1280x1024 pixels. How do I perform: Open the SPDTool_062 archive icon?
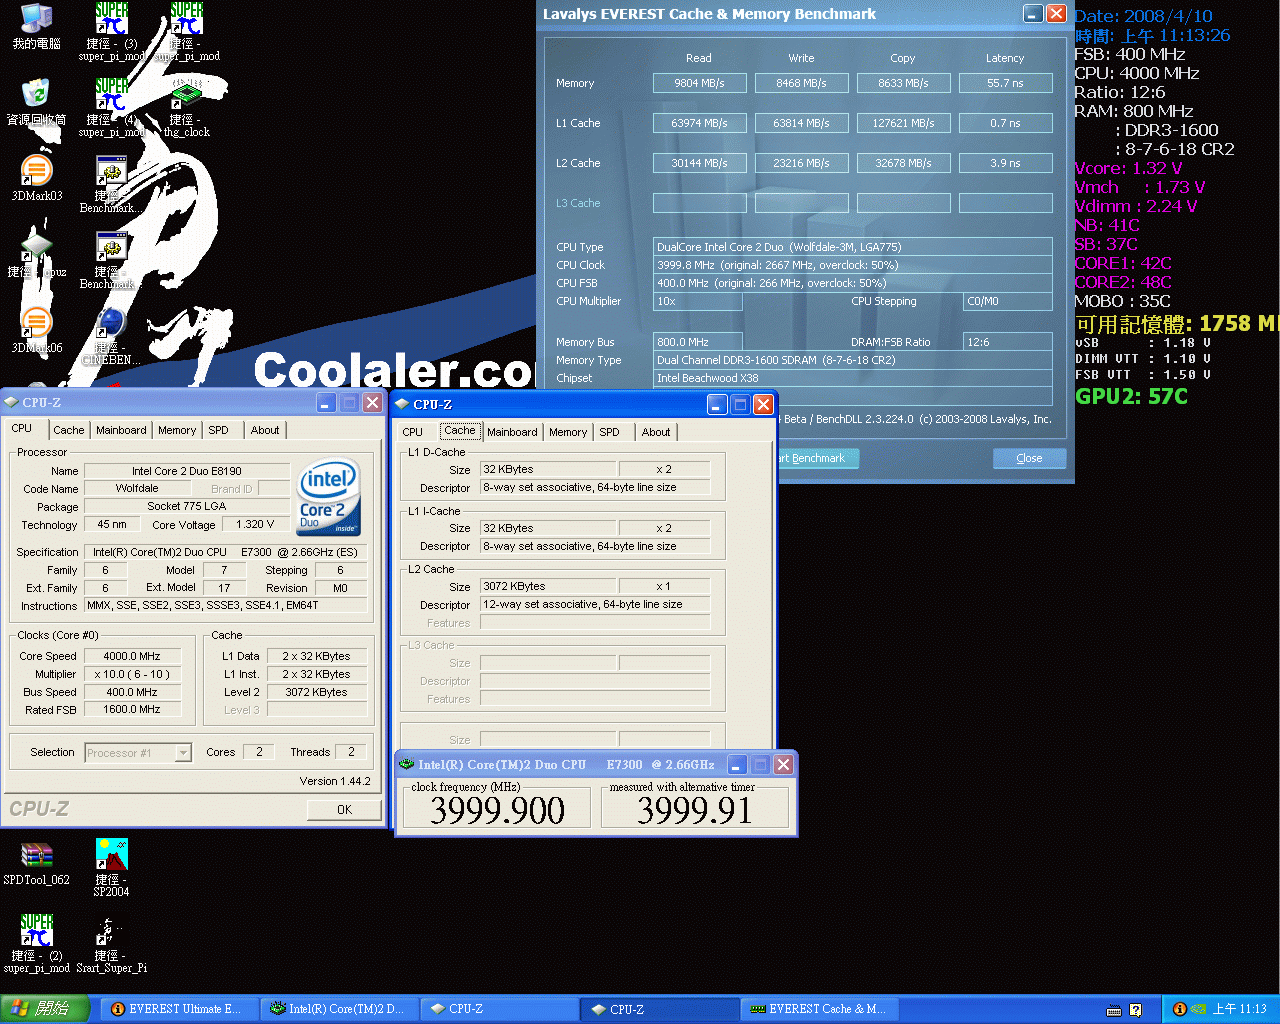pos(37,863)
